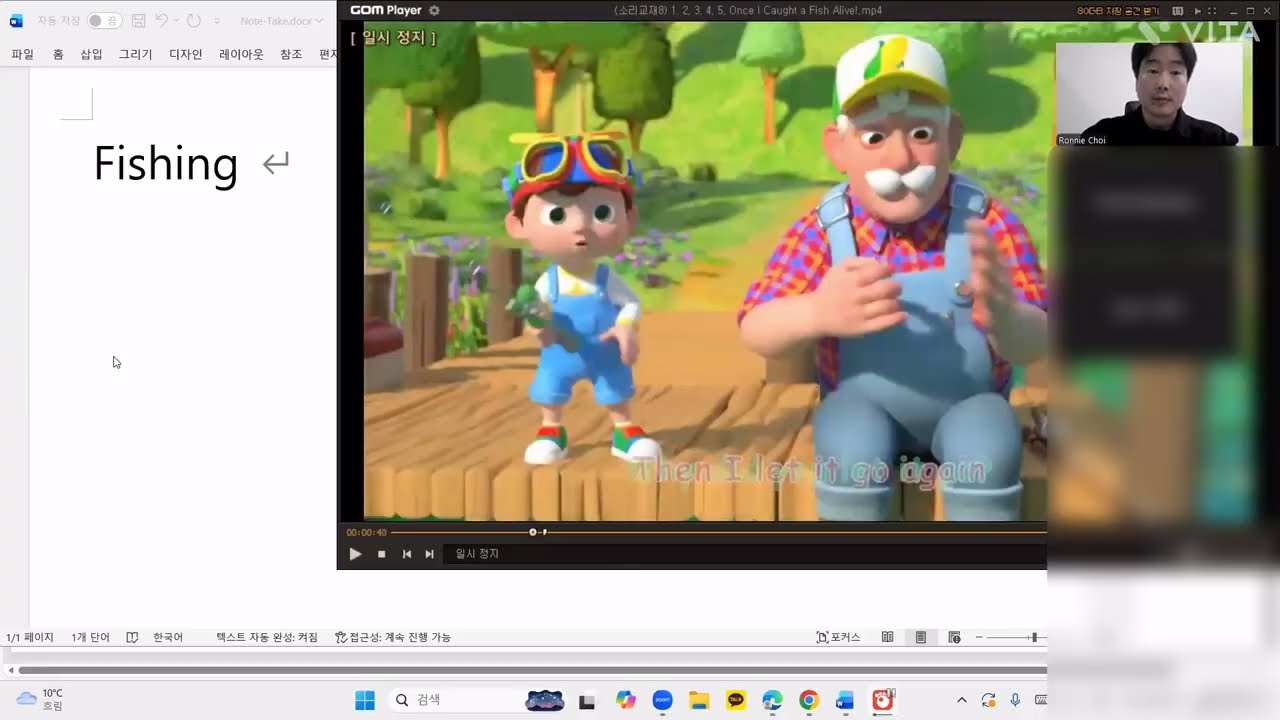Toggle the AutoSave (자동 저장) switch

point(103,21)
